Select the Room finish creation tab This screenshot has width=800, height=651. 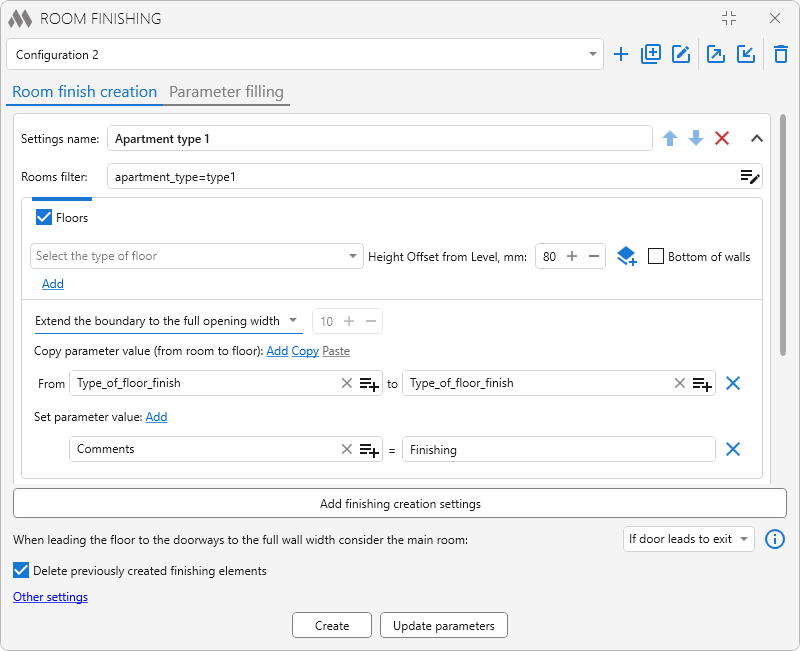pos(84,92)
